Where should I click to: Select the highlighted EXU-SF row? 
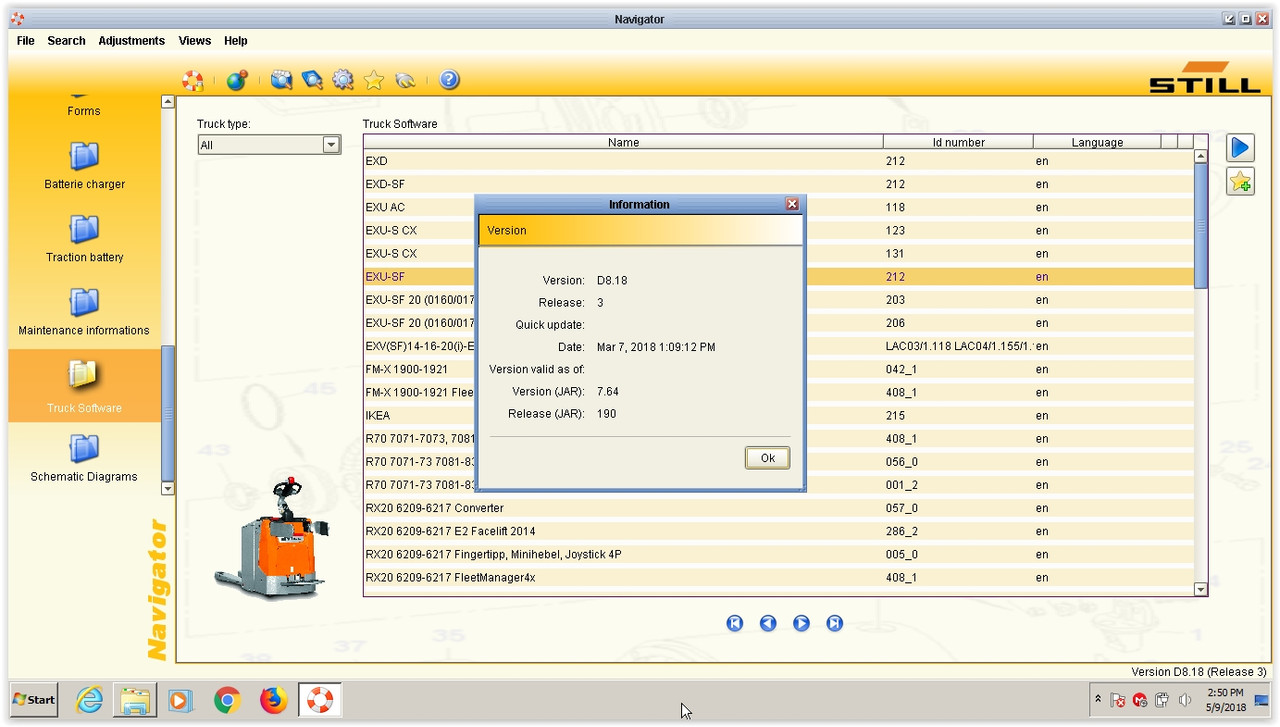click(779, 277)
